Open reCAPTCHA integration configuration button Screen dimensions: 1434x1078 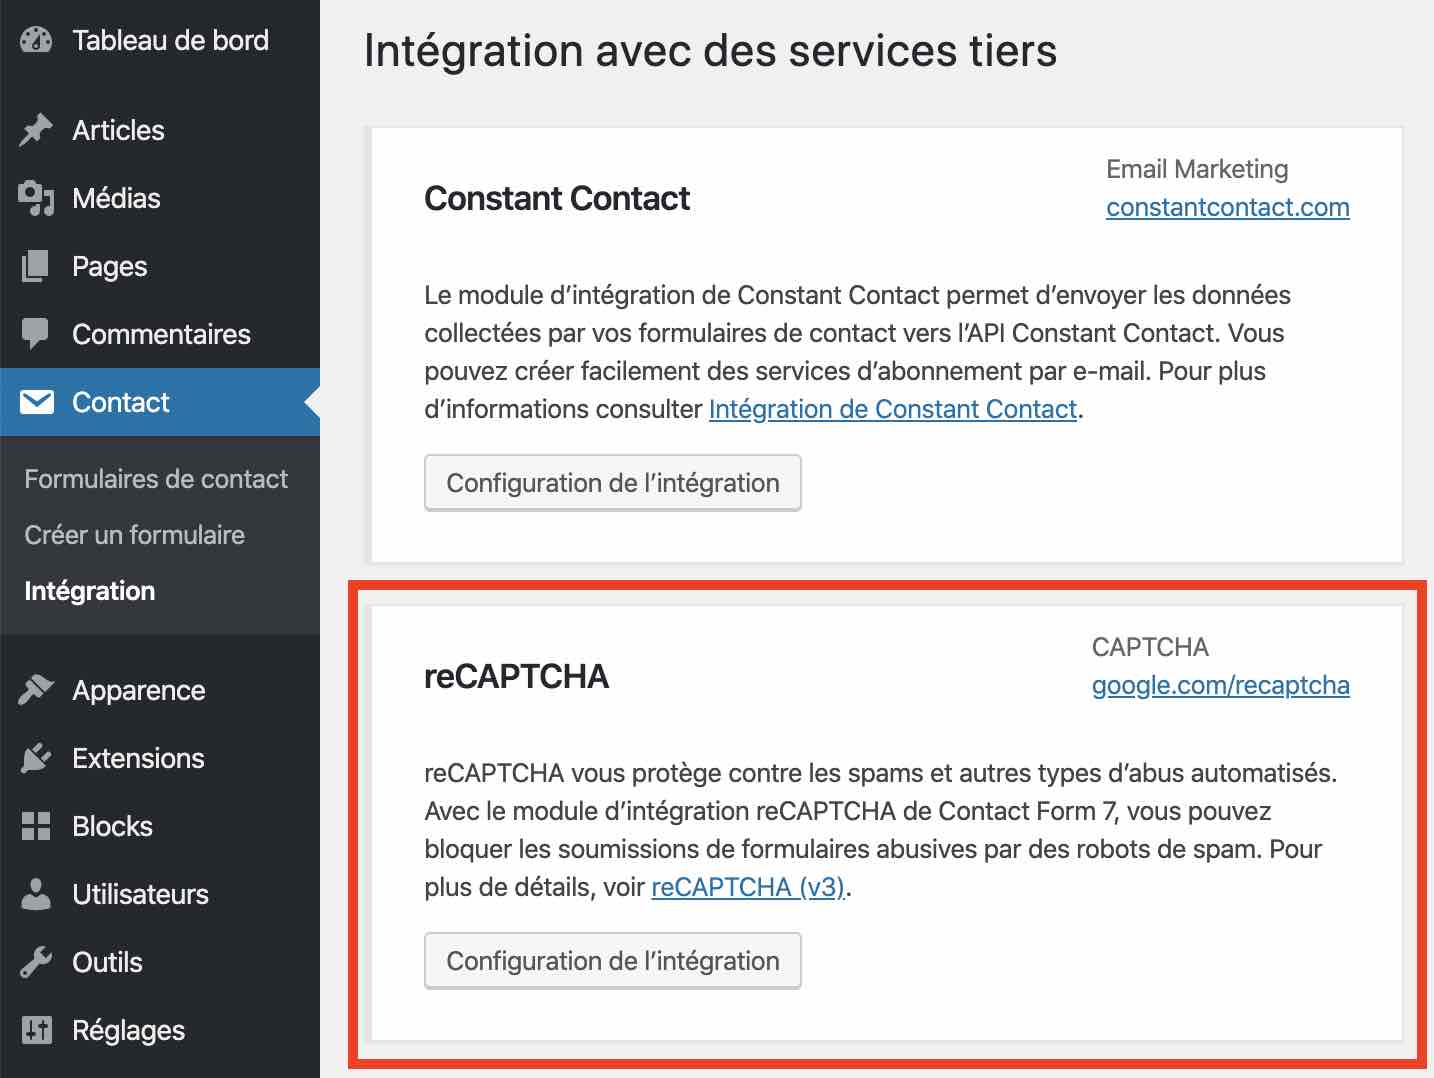click(x=612, y=961)
